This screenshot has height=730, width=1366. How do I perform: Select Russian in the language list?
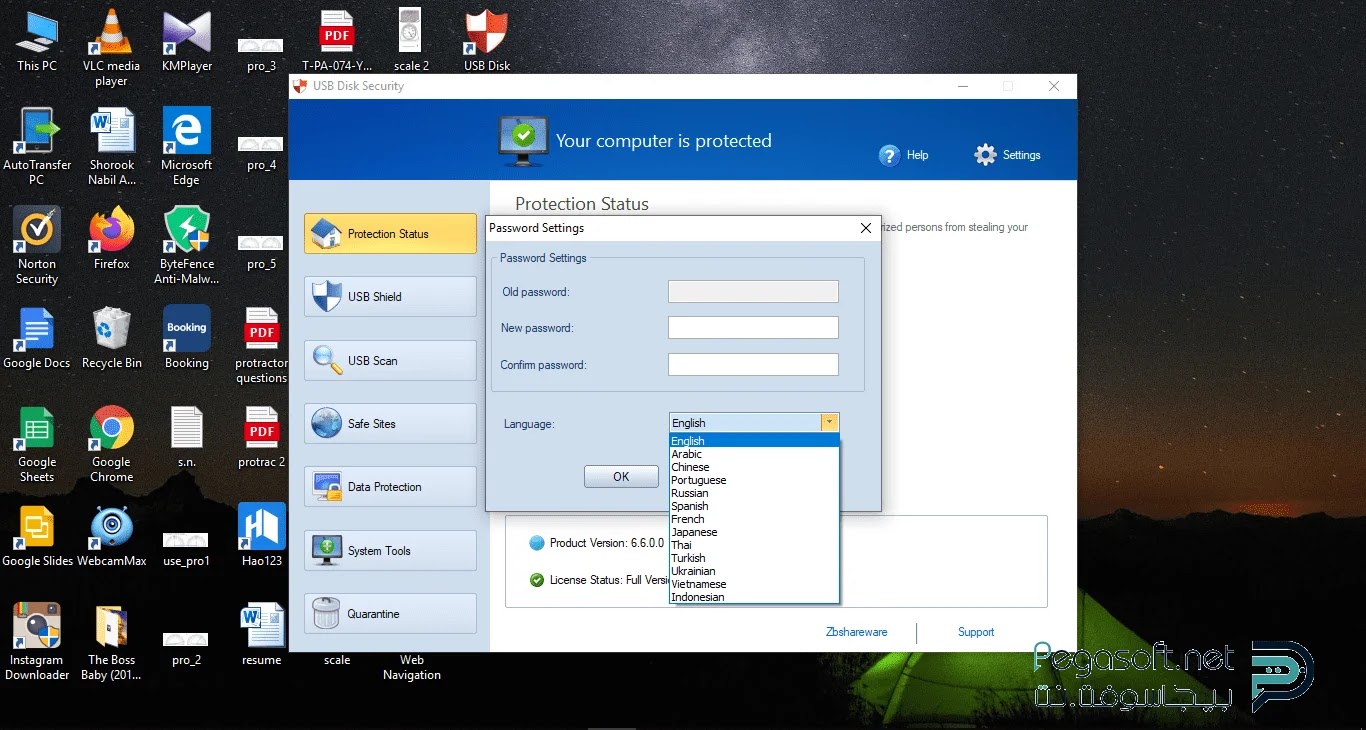754,493
